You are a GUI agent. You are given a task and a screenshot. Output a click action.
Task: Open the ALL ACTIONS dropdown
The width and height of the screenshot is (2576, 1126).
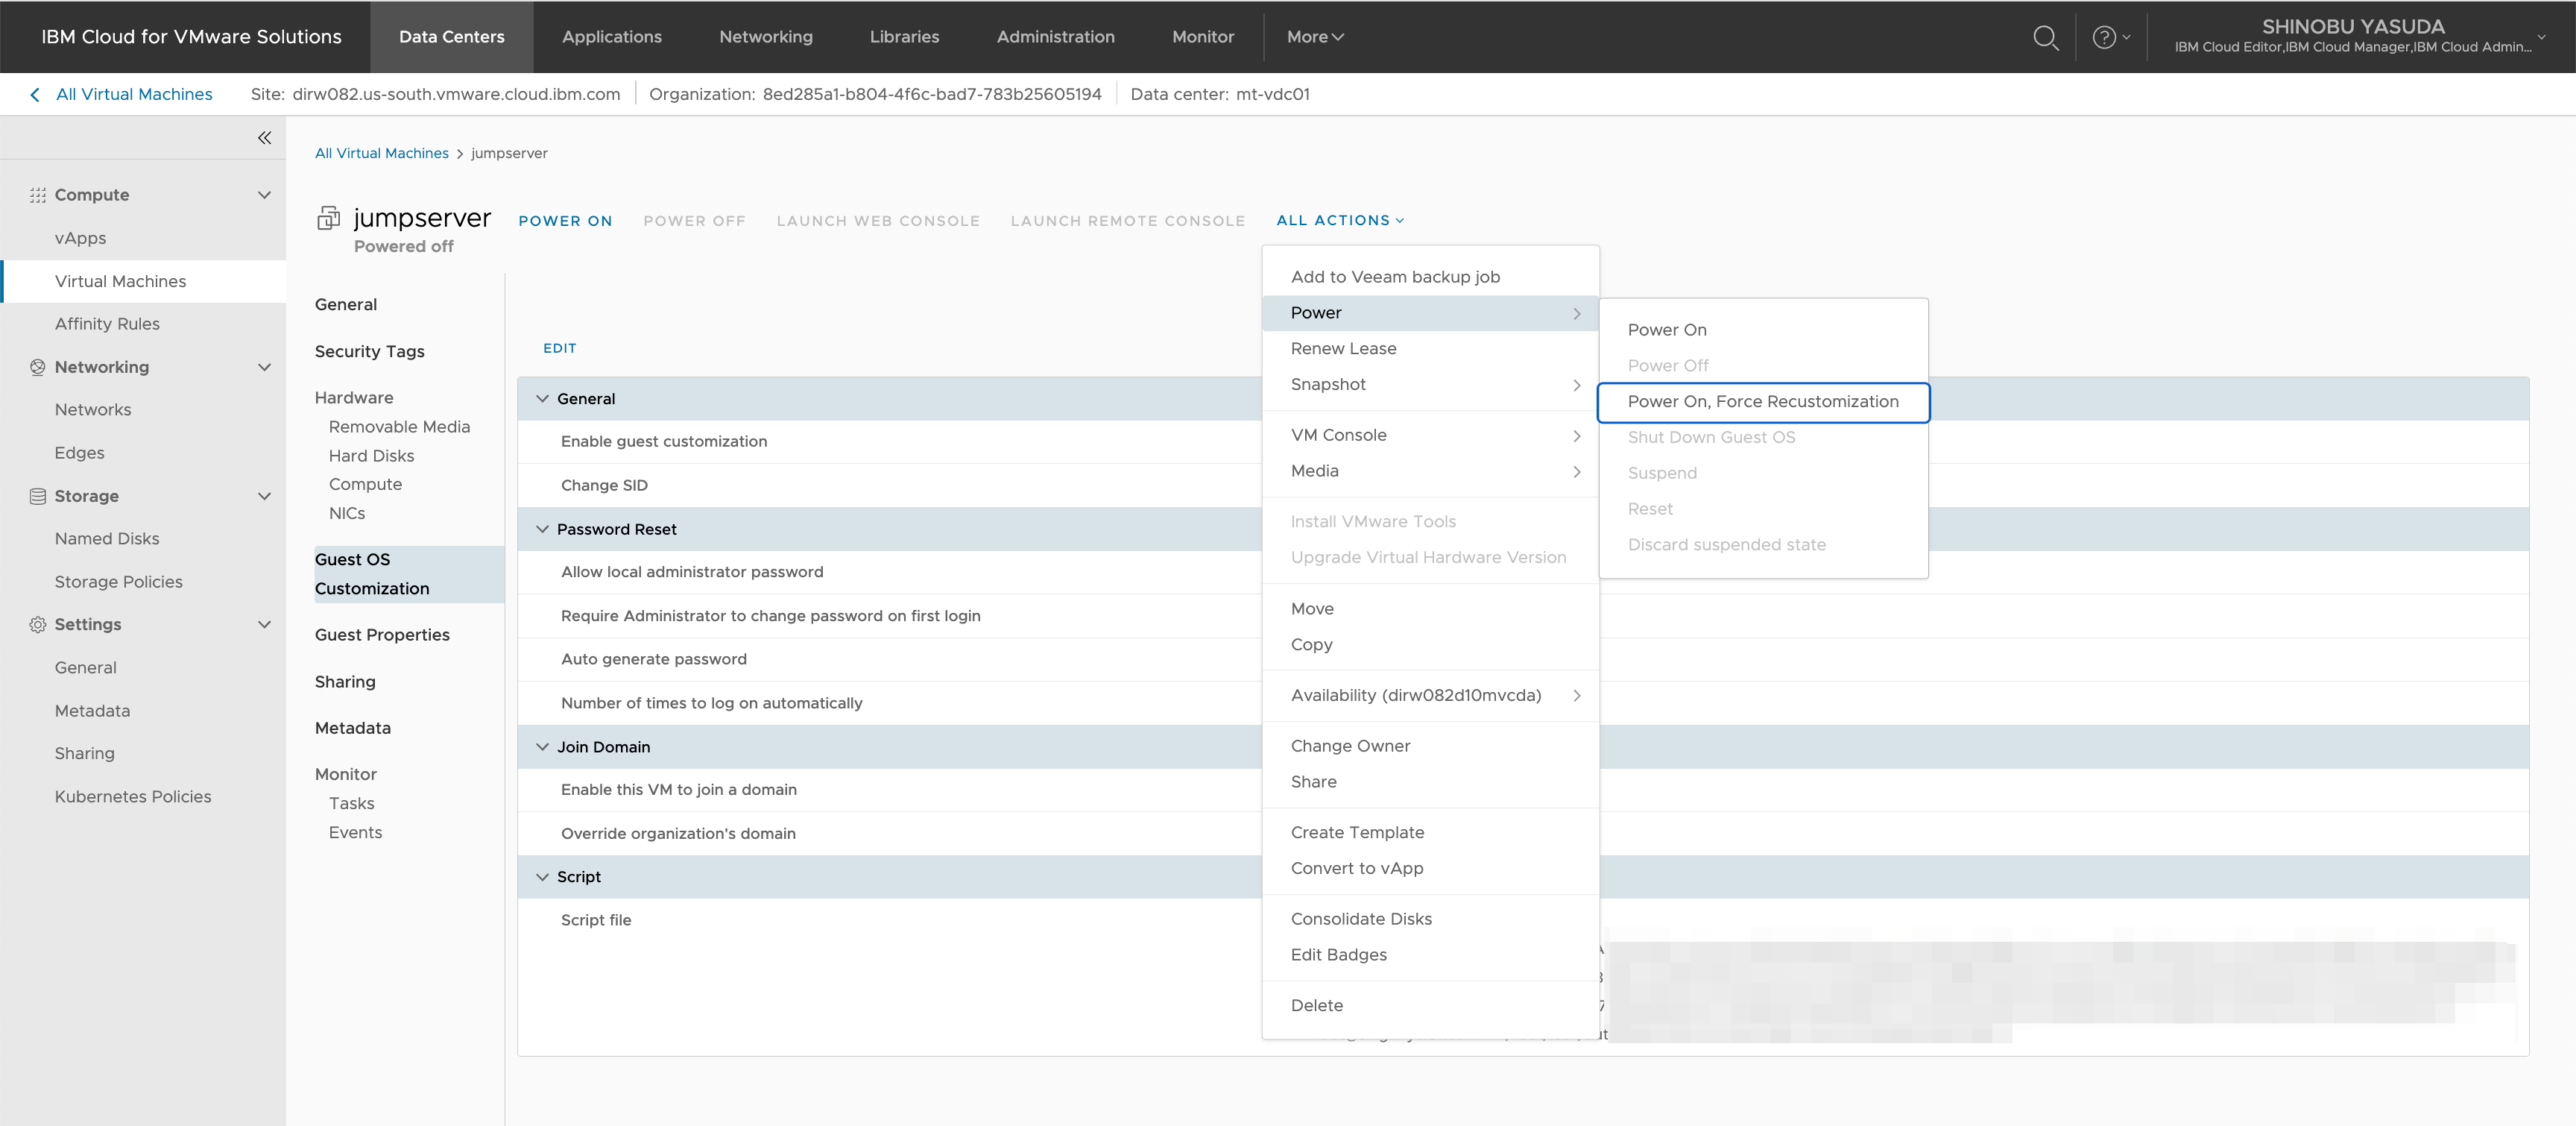coord(1339,220)
